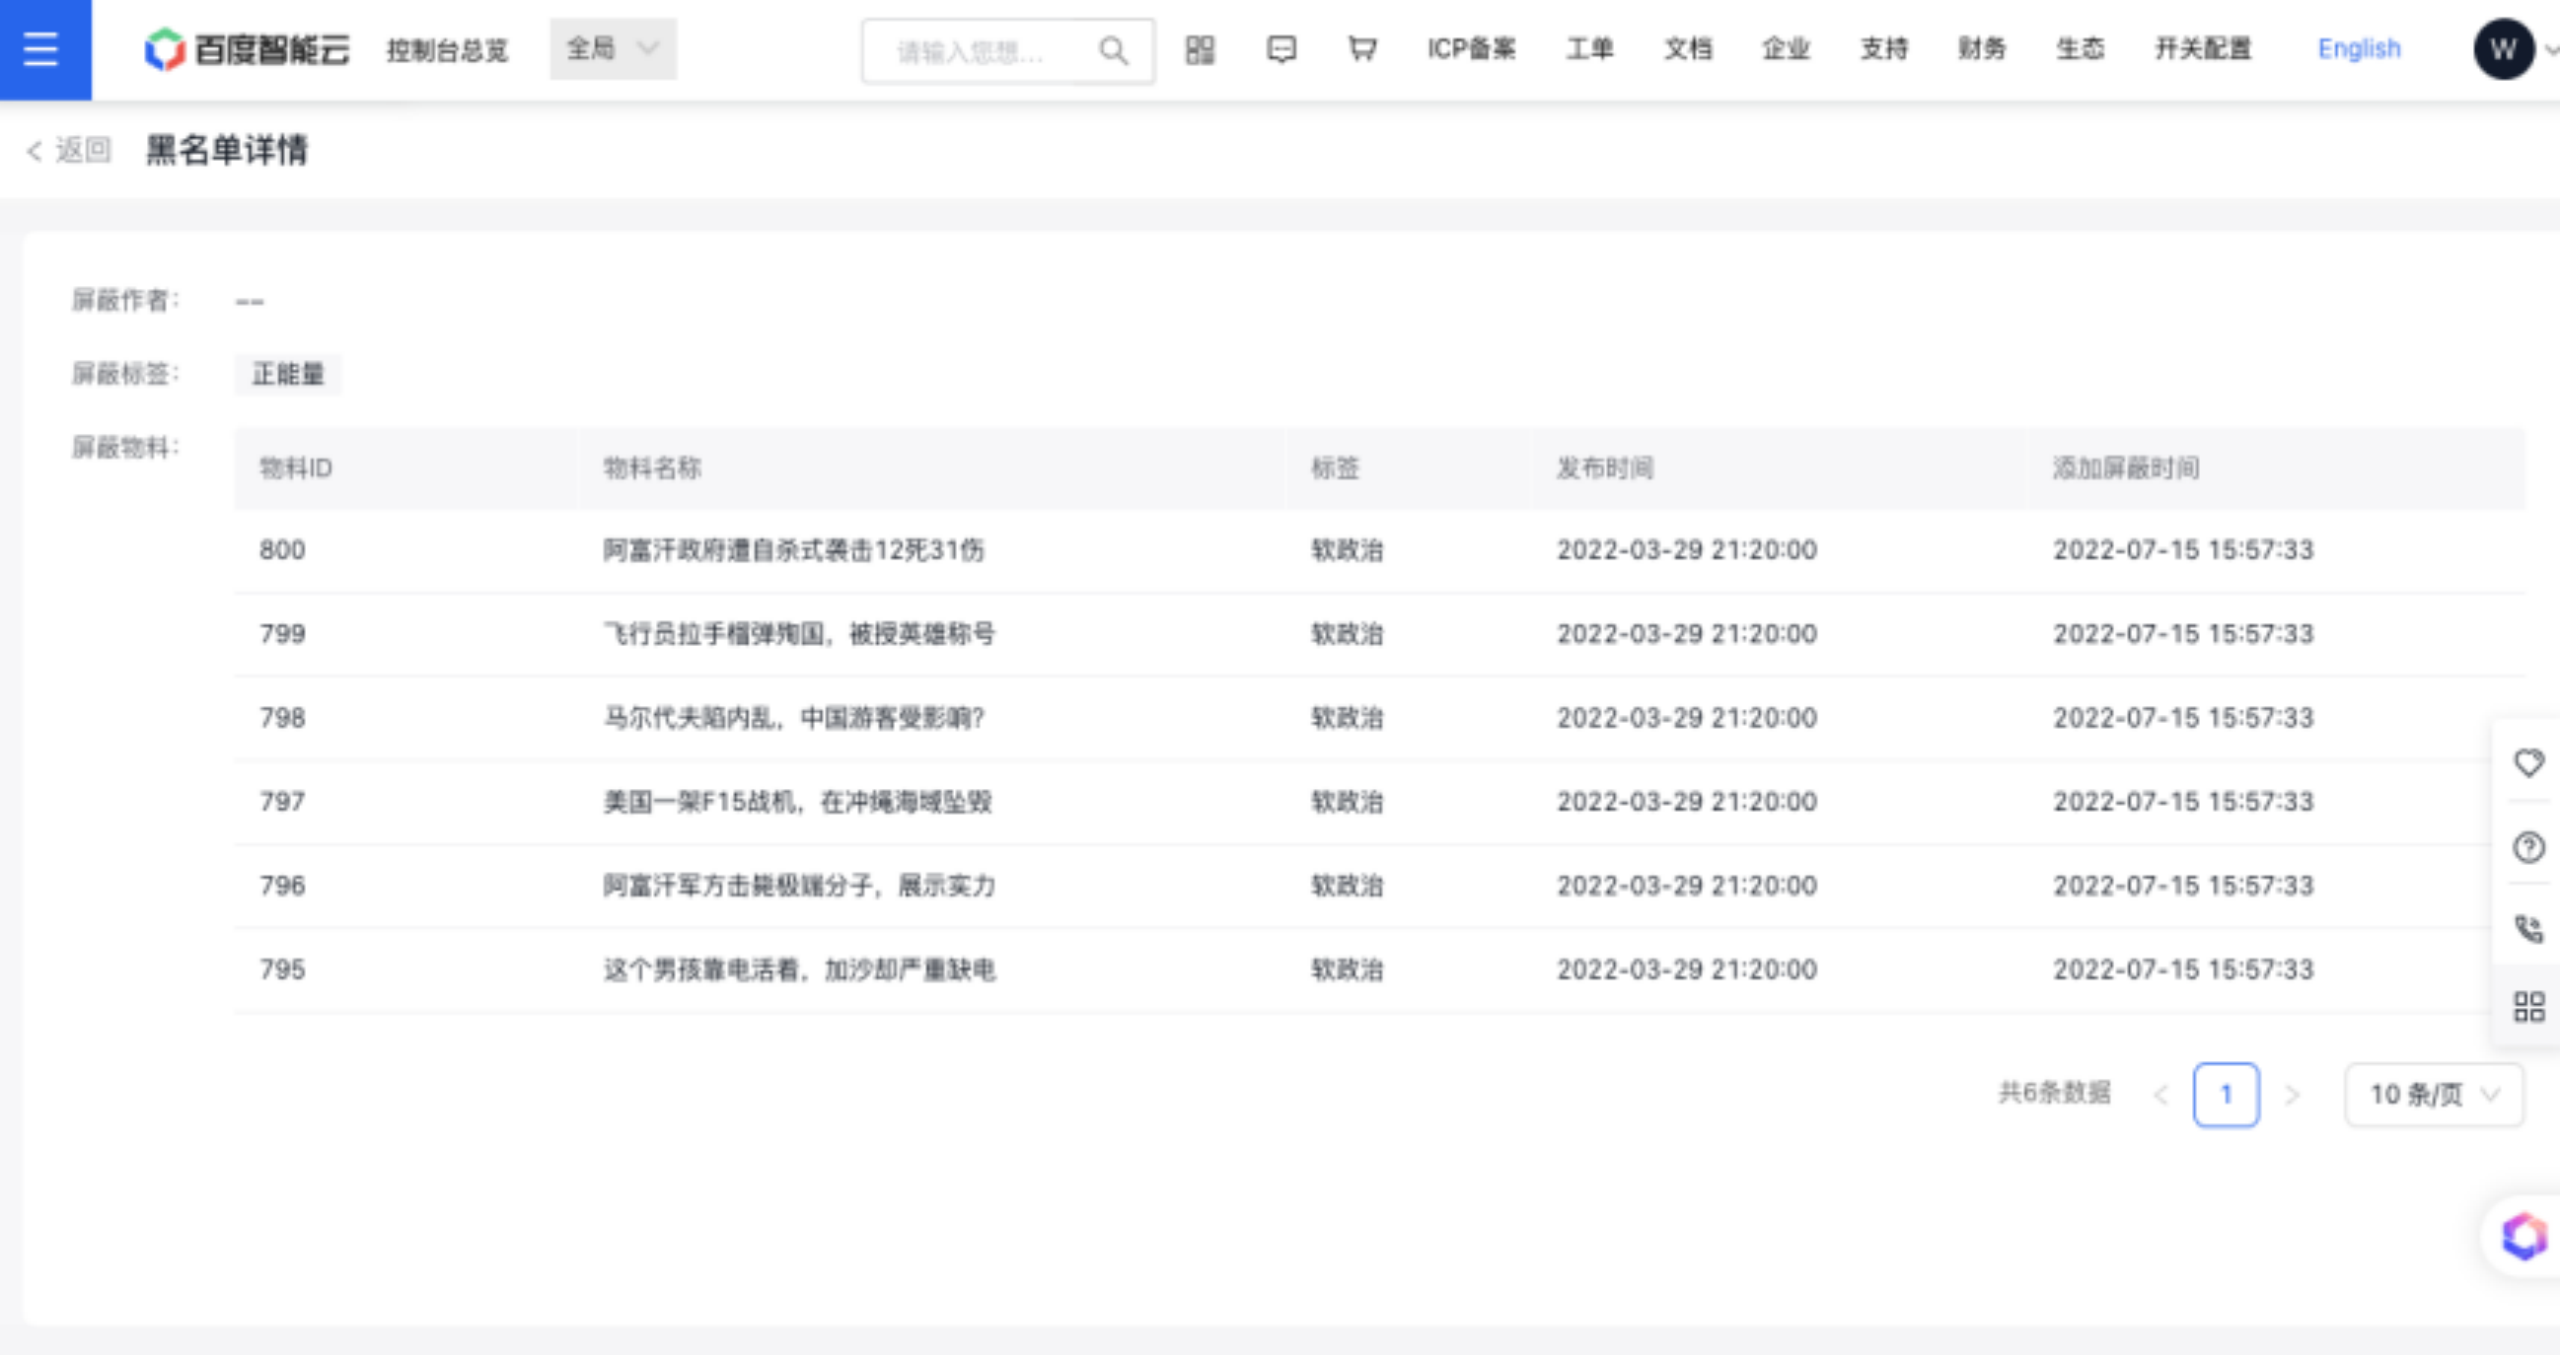The width and height of the screenshot is (2560, 1355).
Task: Open 控制台总览 console overview
Action: 447,49
